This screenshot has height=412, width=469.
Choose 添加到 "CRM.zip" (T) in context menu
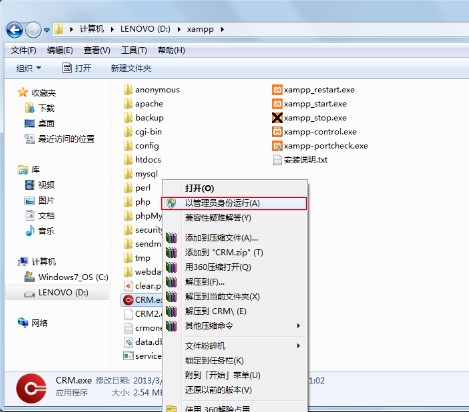click(x=235, y=252)
